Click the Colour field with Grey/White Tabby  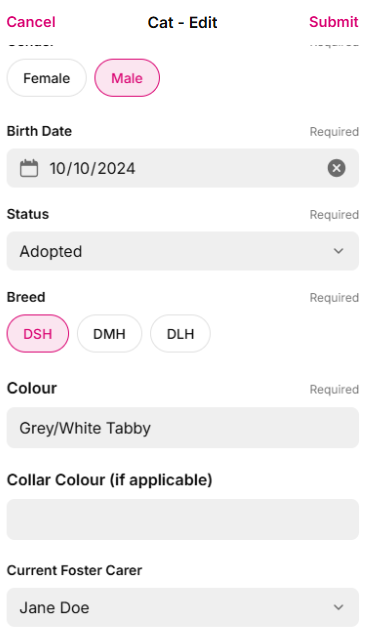click(x=183, y=428)
